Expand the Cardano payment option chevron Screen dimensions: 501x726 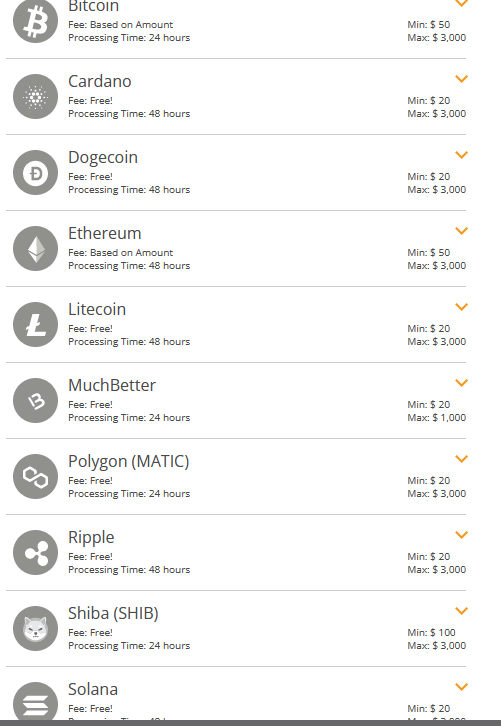[462, 79]
